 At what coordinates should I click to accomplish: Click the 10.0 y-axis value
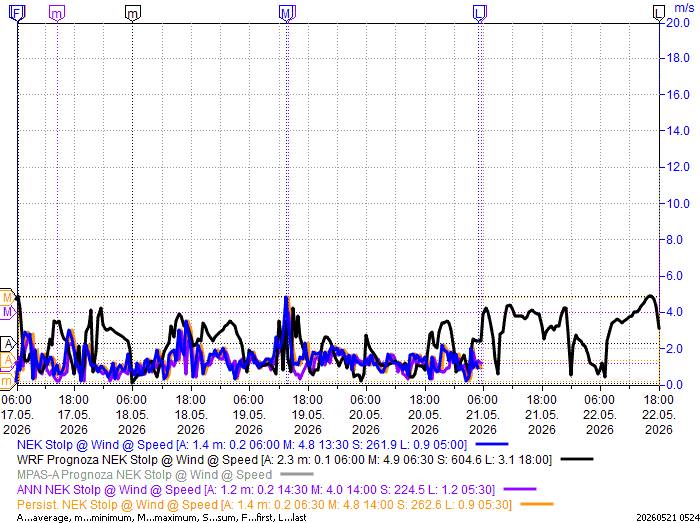pyautogui.click(x=678, y=203)
